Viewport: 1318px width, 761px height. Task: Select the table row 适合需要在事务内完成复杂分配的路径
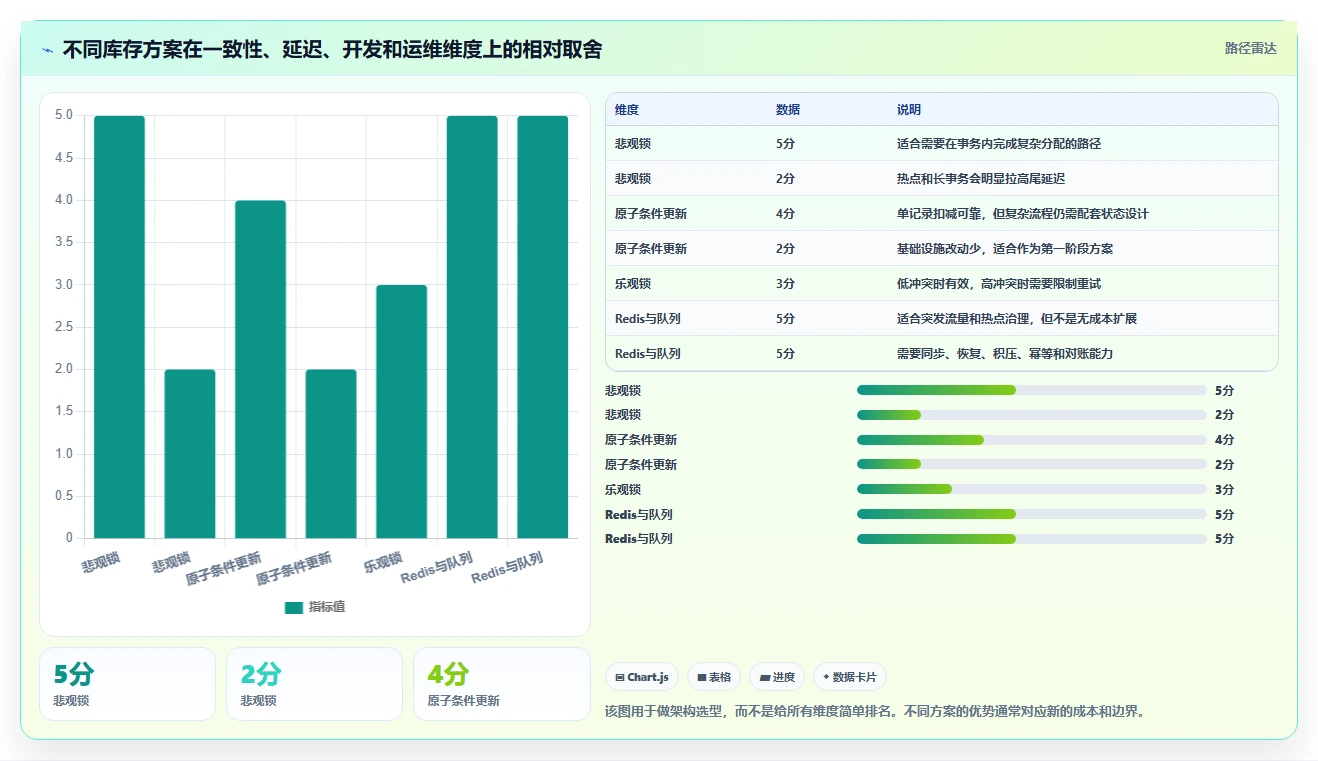click(941, 143)
